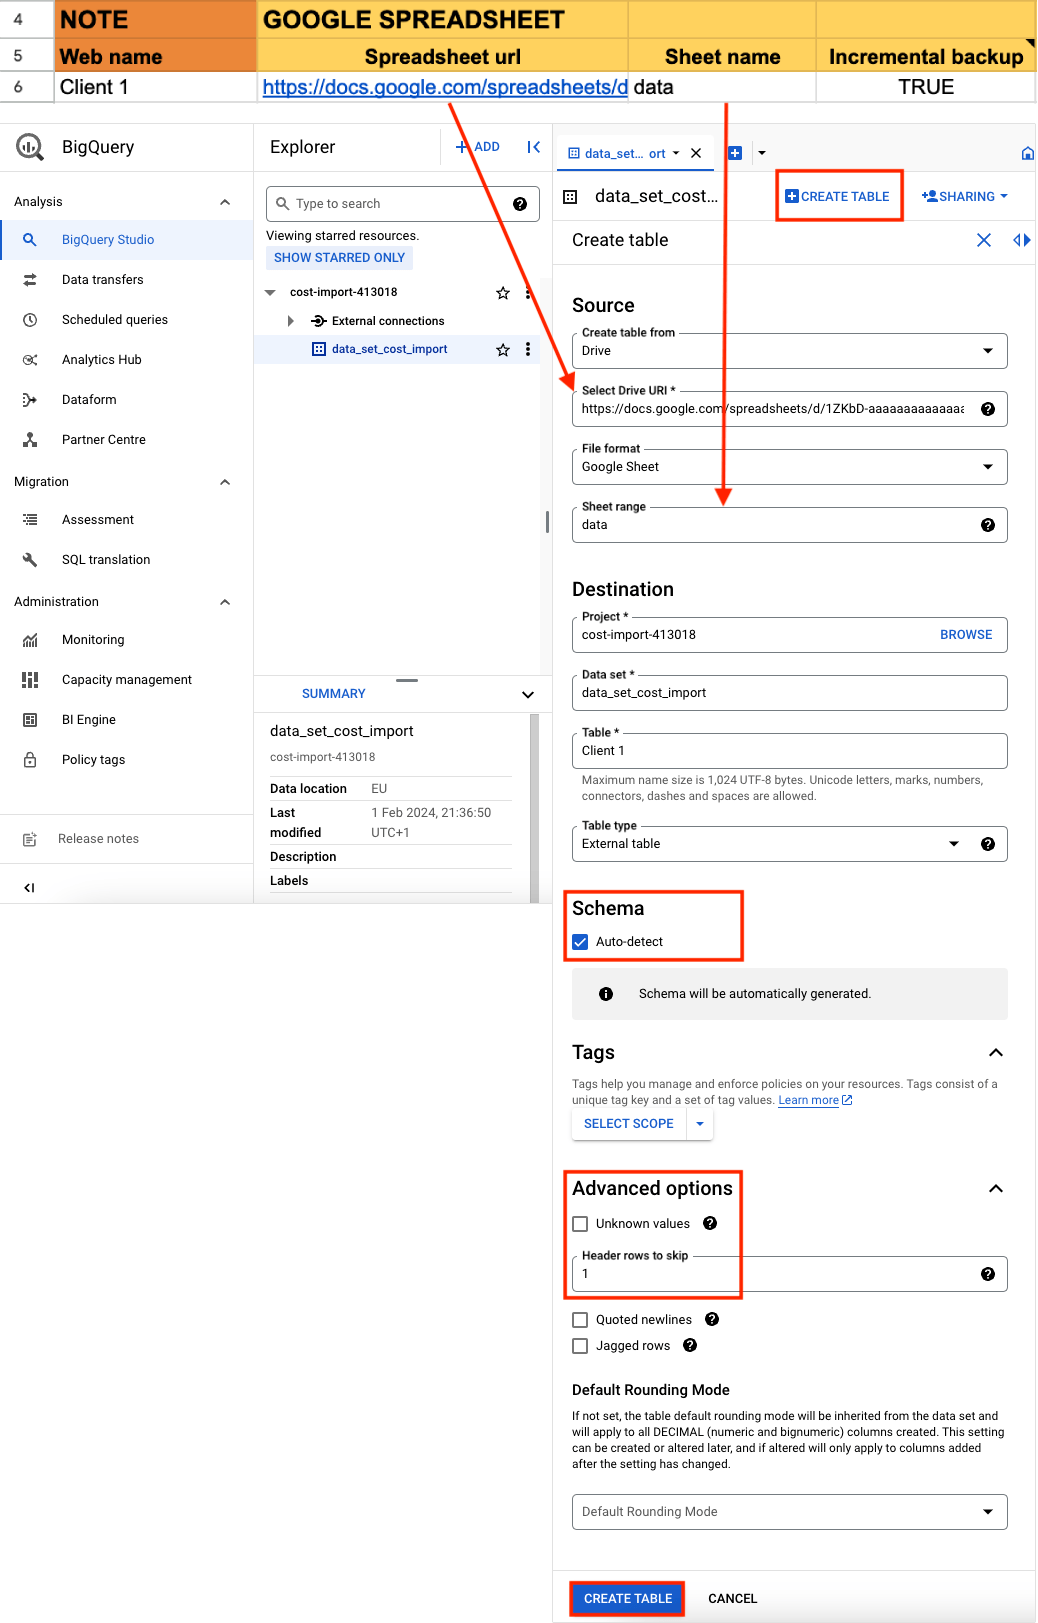Click the help icon beside Unknown values
Viewport: 1038px width, 1623px height.
coord(710,1223)
